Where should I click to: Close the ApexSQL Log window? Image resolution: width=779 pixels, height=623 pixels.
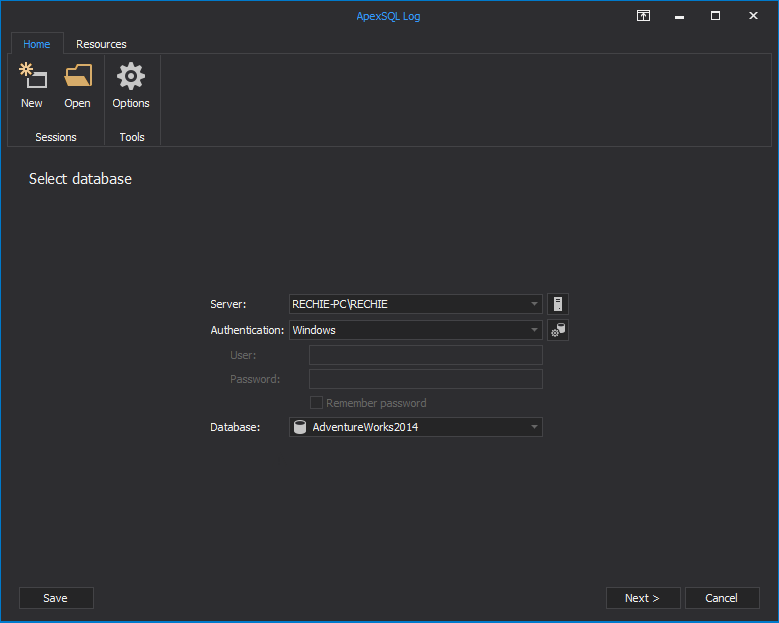click(752, 16)
